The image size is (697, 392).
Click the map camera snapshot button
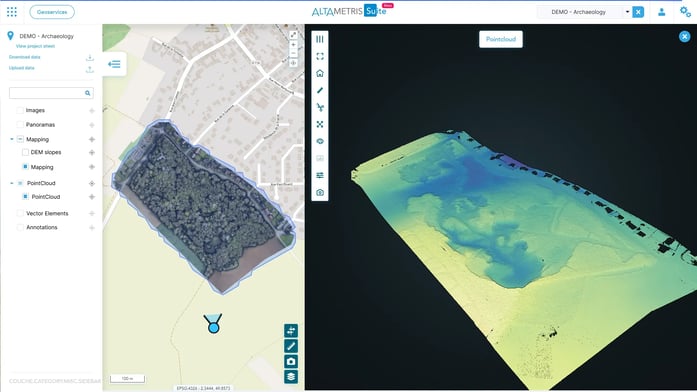pos(291,361)
